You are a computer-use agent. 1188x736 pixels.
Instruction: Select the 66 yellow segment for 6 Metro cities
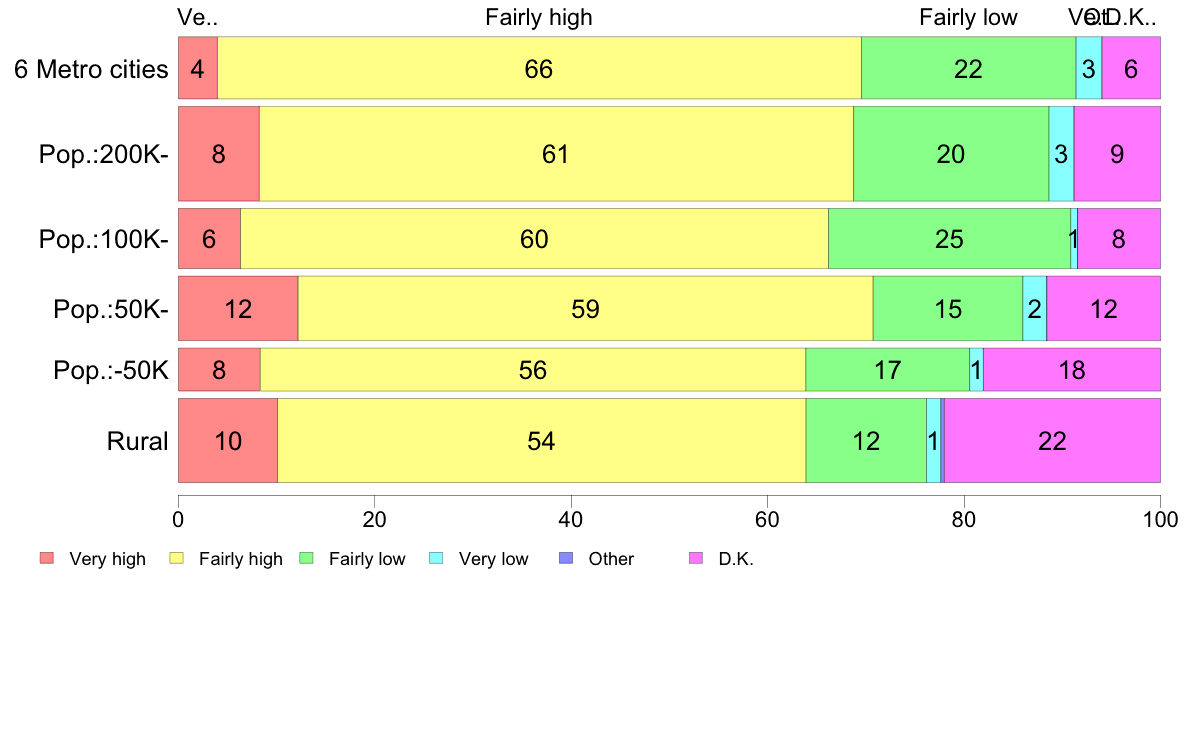539,67
